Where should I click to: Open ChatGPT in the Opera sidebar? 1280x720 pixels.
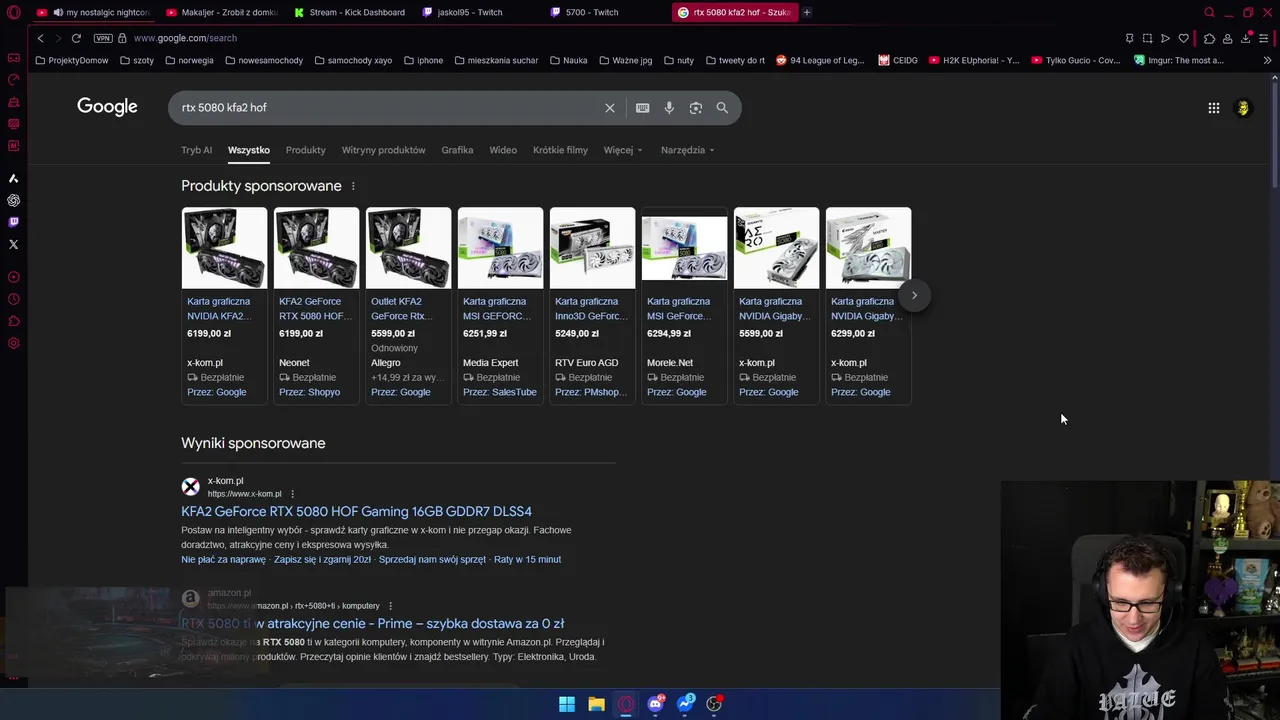click(13, 200)
